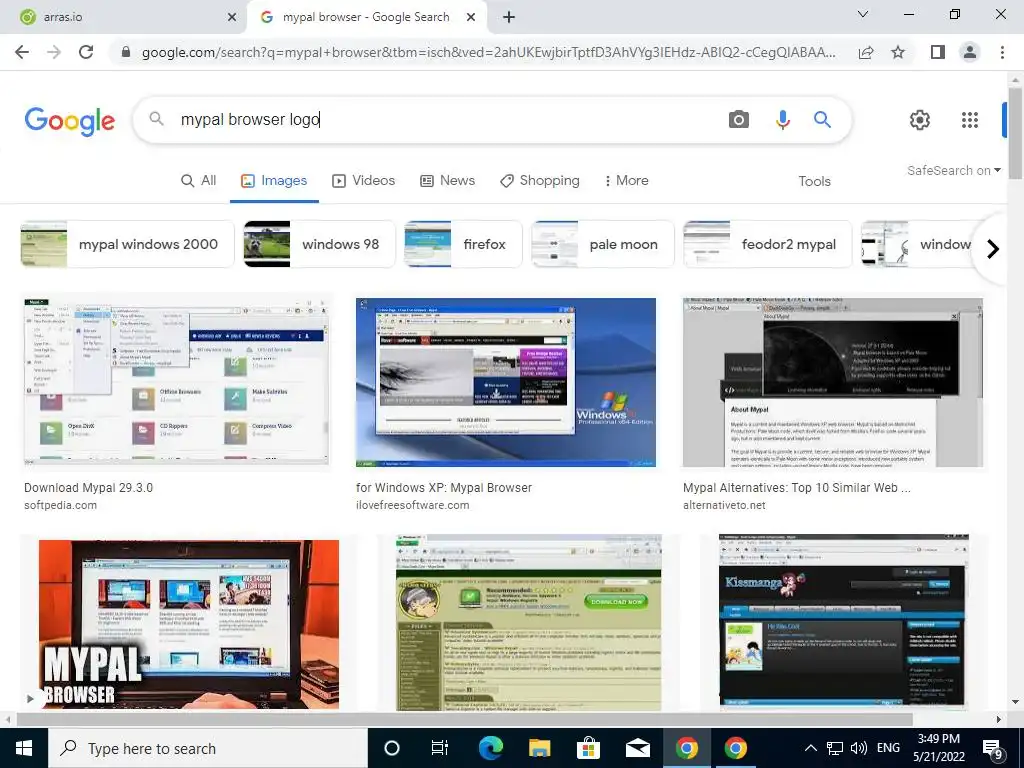Select the firefox suggestion chip
Image resolution: width=1024 pixels, height=768 pixels.
(x=463, y=244)
